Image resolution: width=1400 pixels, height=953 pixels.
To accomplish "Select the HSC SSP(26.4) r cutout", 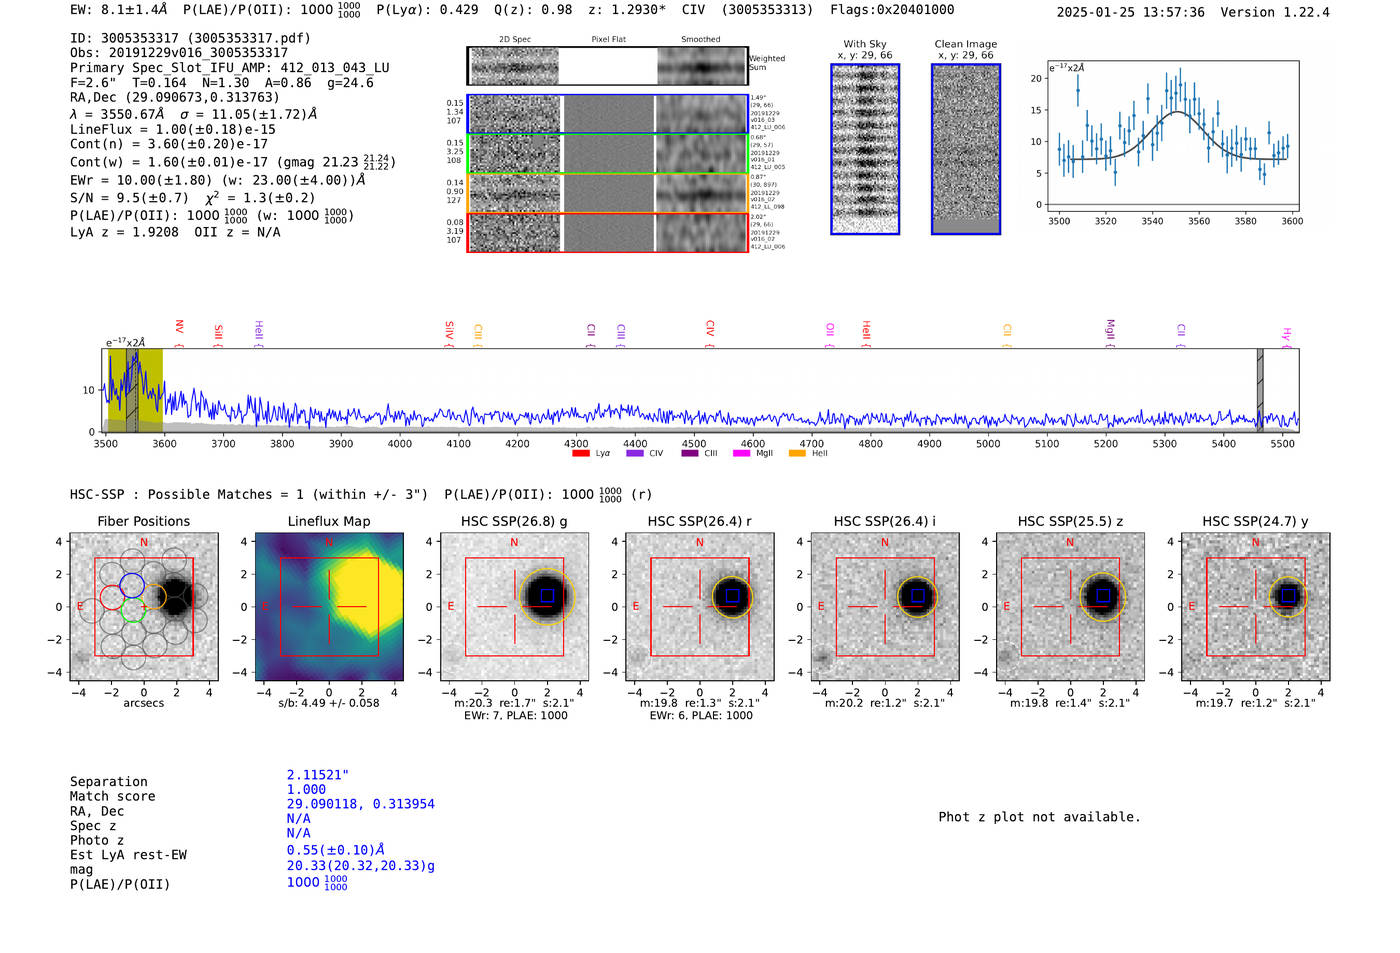I will [700, 607].
